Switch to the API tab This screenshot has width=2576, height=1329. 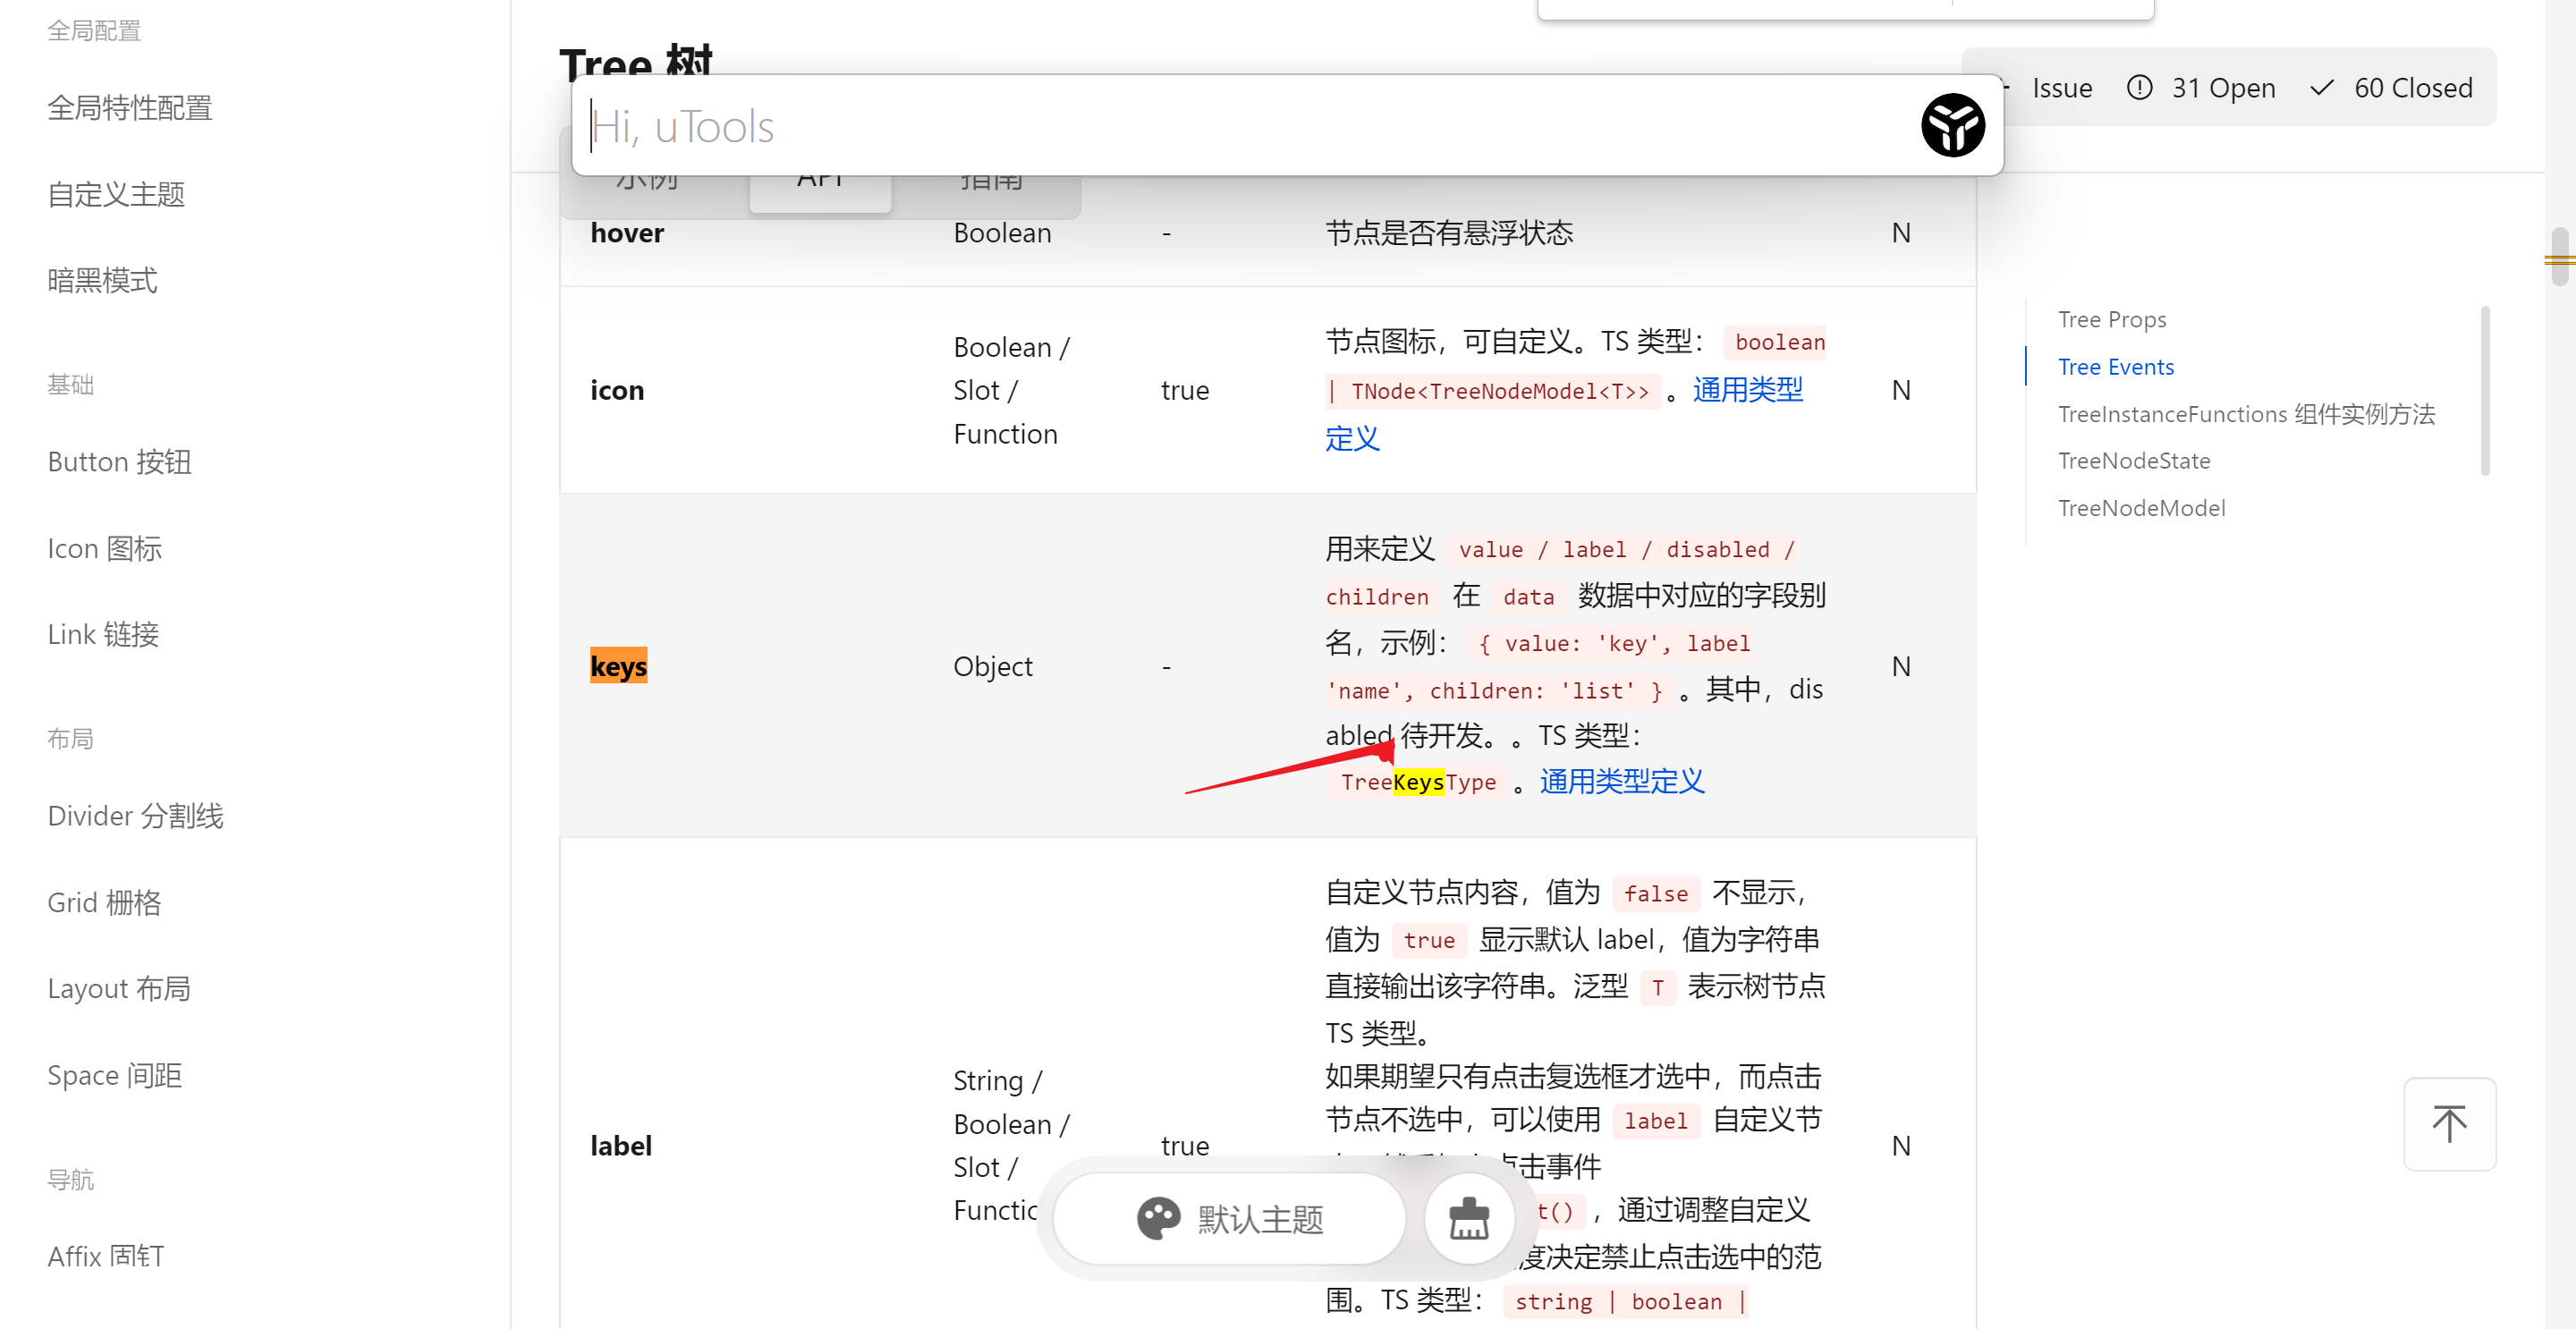819,180
